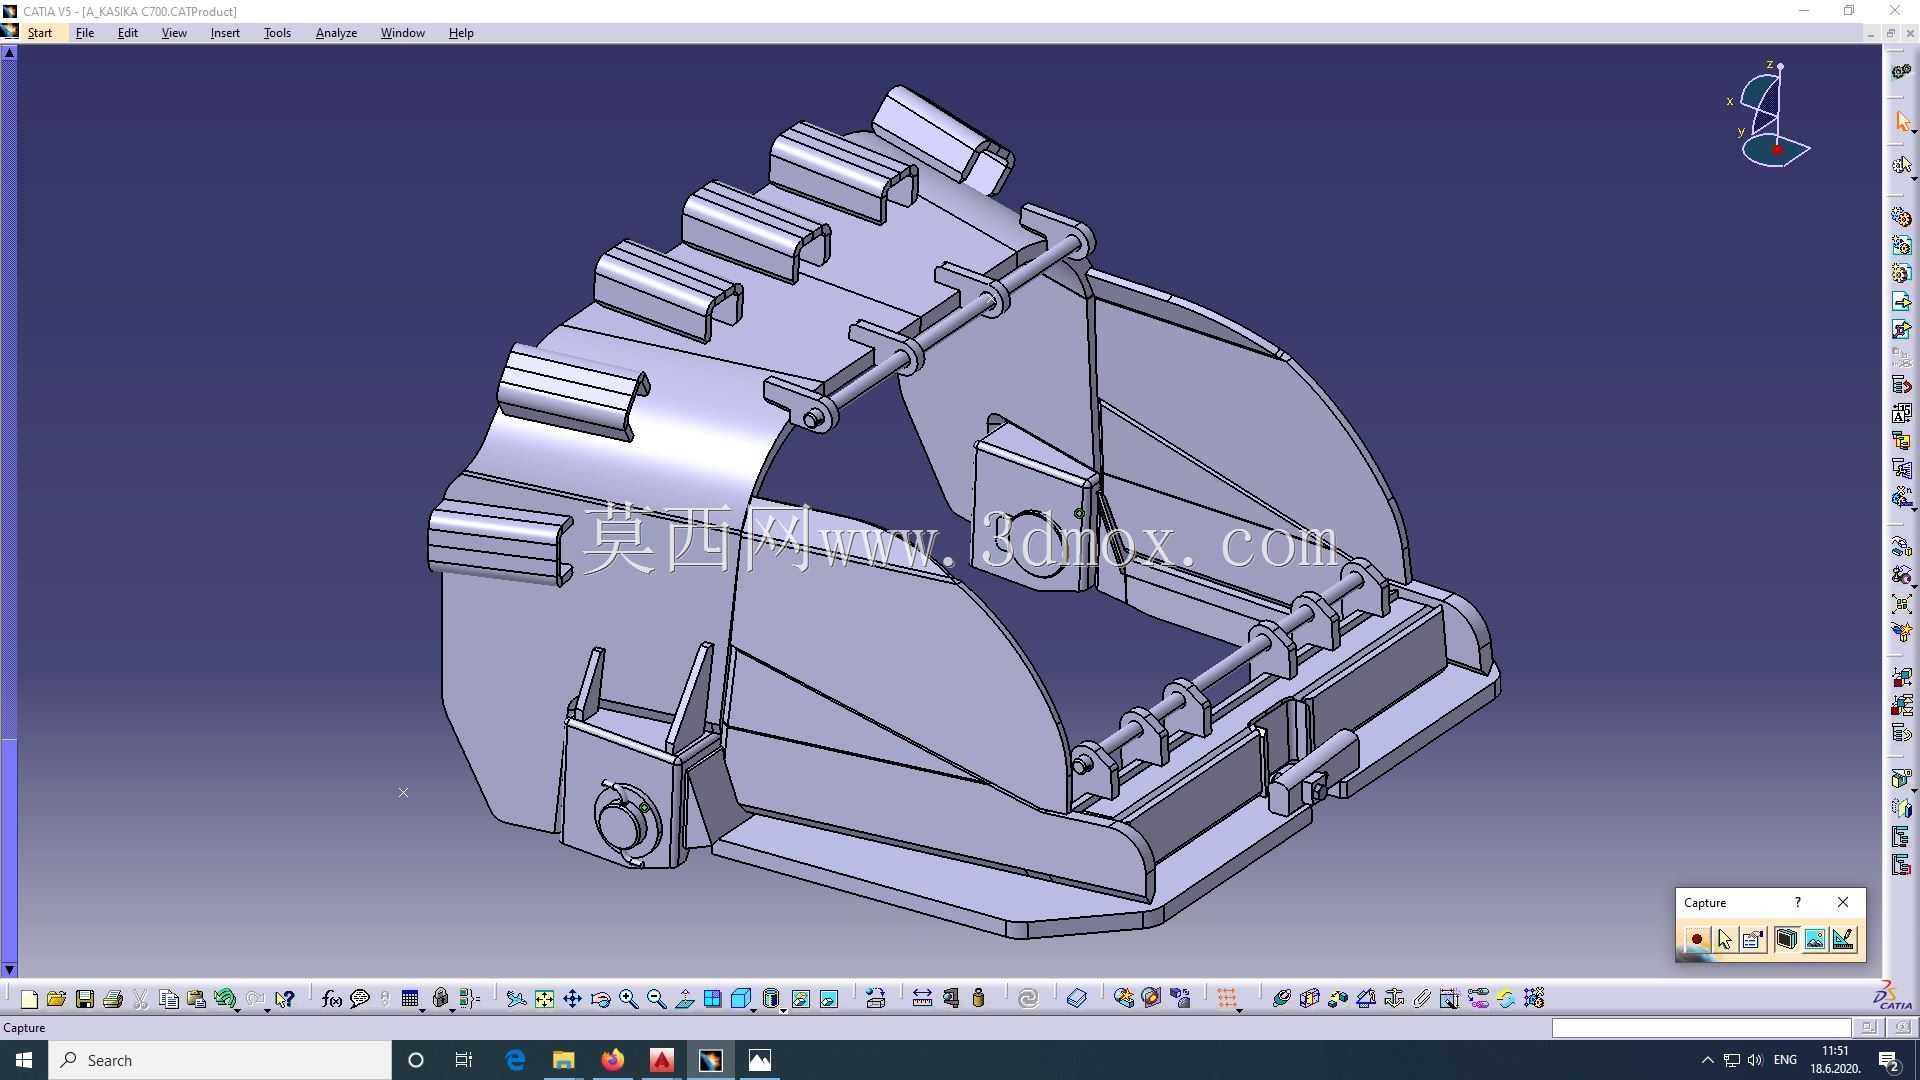
Task: Click the anchor Fix constraint icon
Action: (x=1394, y=998)
